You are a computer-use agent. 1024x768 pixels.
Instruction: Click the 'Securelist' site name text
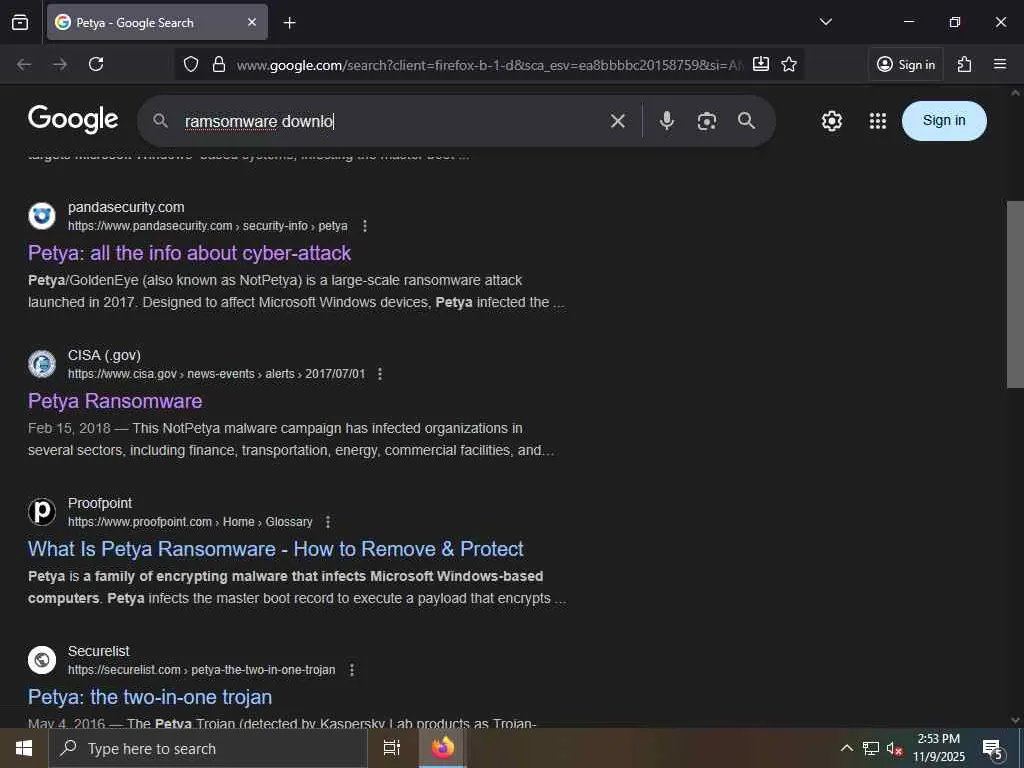(x=99, y=651)
